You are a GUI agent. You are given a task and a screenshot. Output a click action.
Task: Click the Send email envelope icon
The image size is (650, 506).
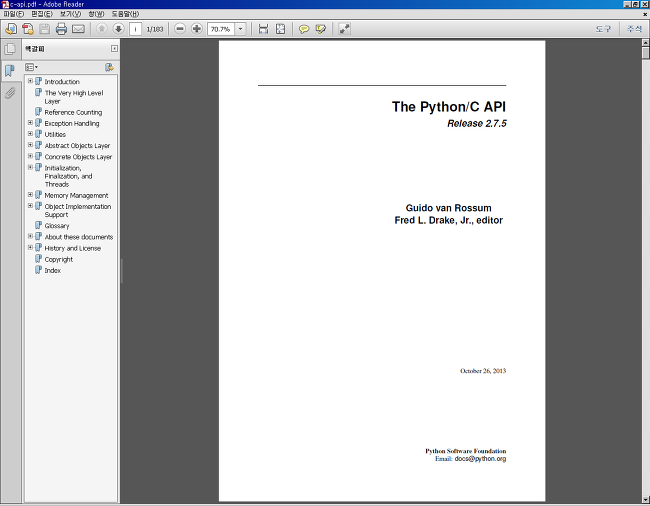pyautogui.click(x=78, y=29)
